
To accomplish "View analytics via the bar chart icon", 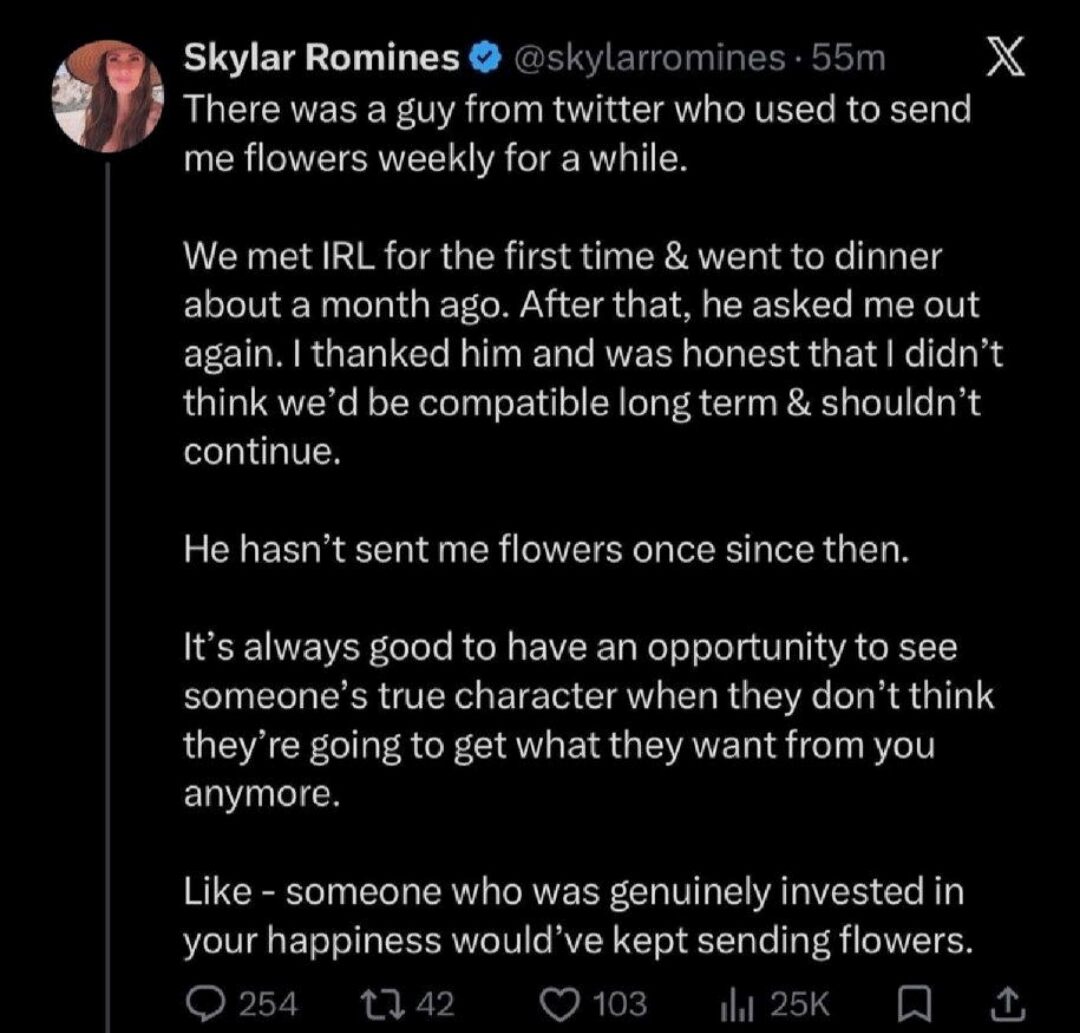I will [735, 1005].
